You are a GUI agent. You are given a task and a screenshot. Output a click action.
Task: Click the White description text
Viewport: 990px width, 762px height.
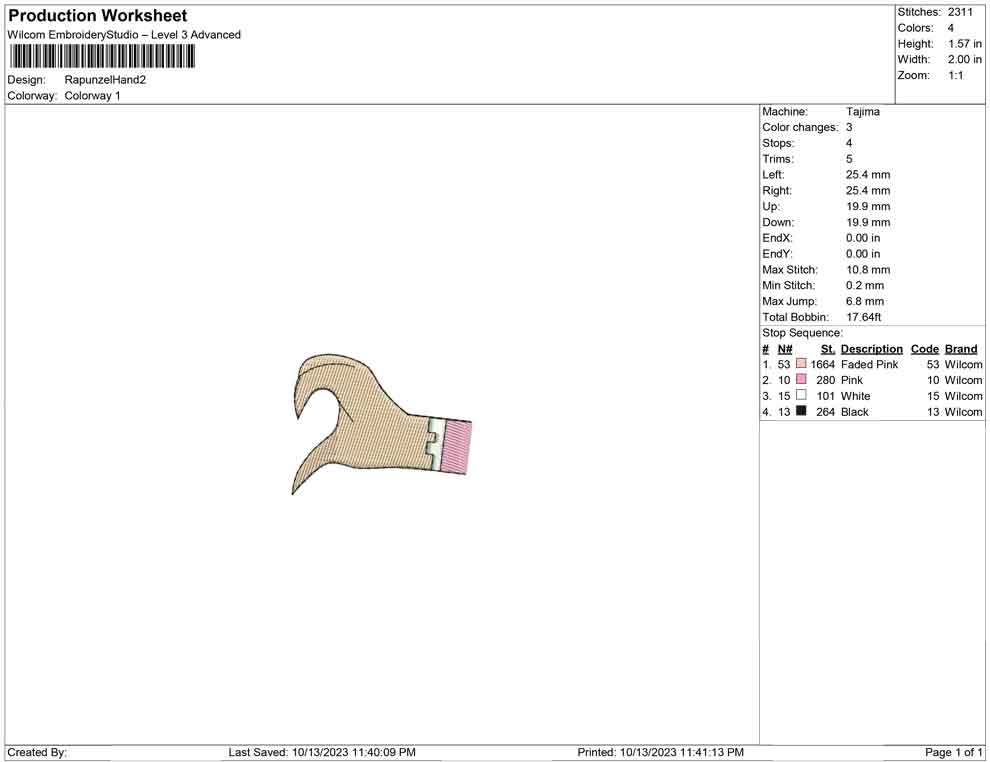(x=856, y=396)
